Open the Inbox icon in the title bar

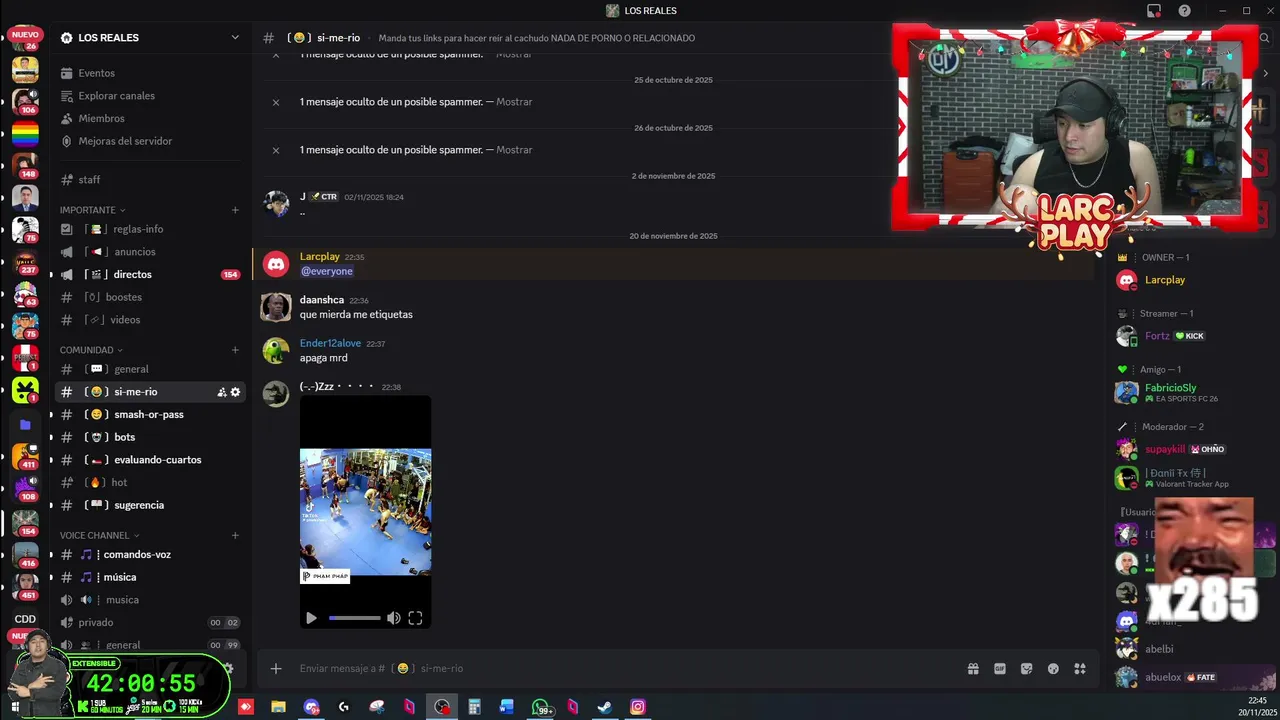click(x=1154, y=11)
